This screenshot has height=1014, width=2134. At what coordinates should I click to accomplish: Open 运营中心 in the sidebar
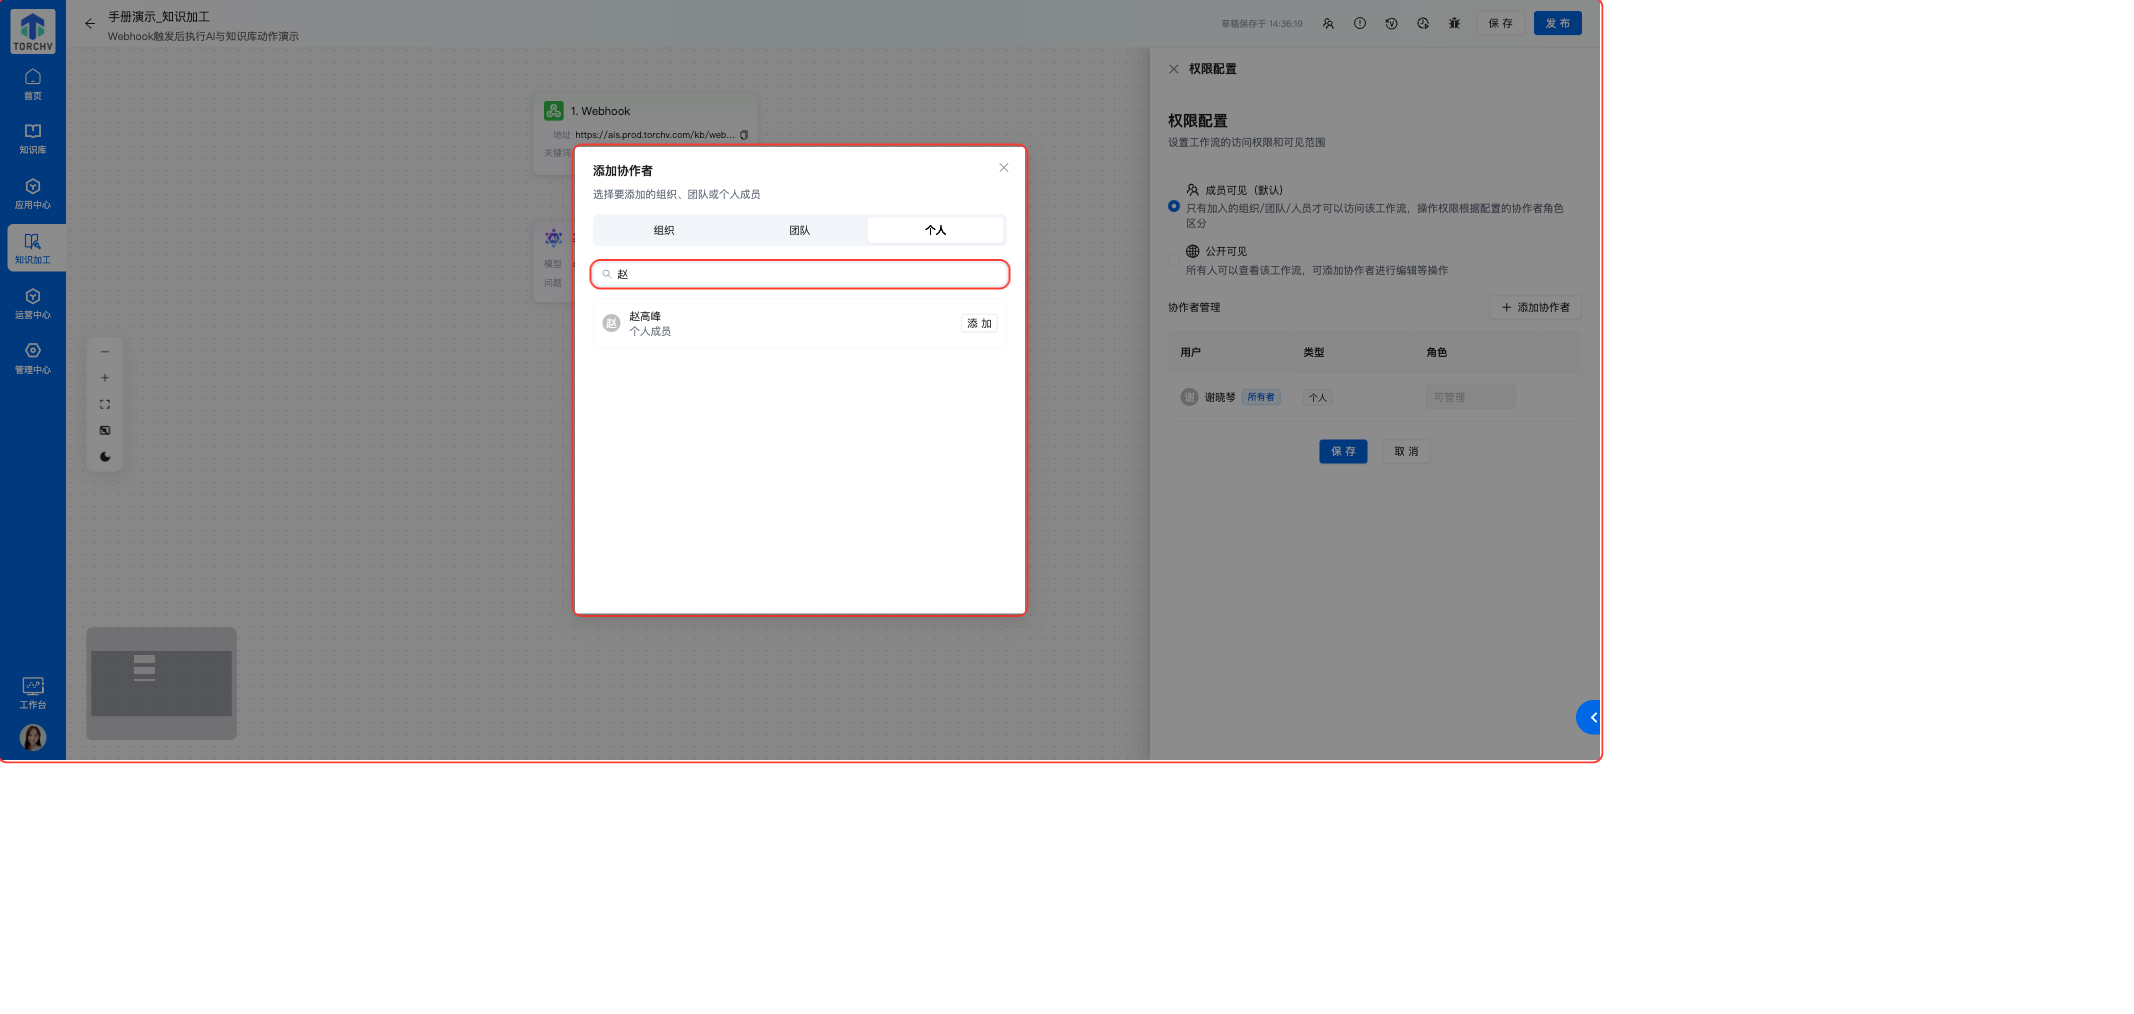[x=33, y=303]
